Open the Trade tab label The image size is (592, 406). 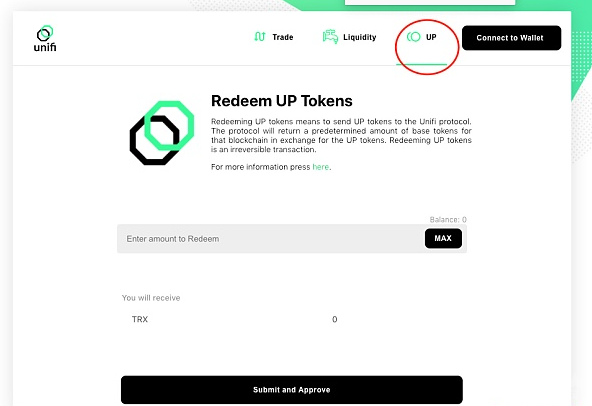[283, 37]
